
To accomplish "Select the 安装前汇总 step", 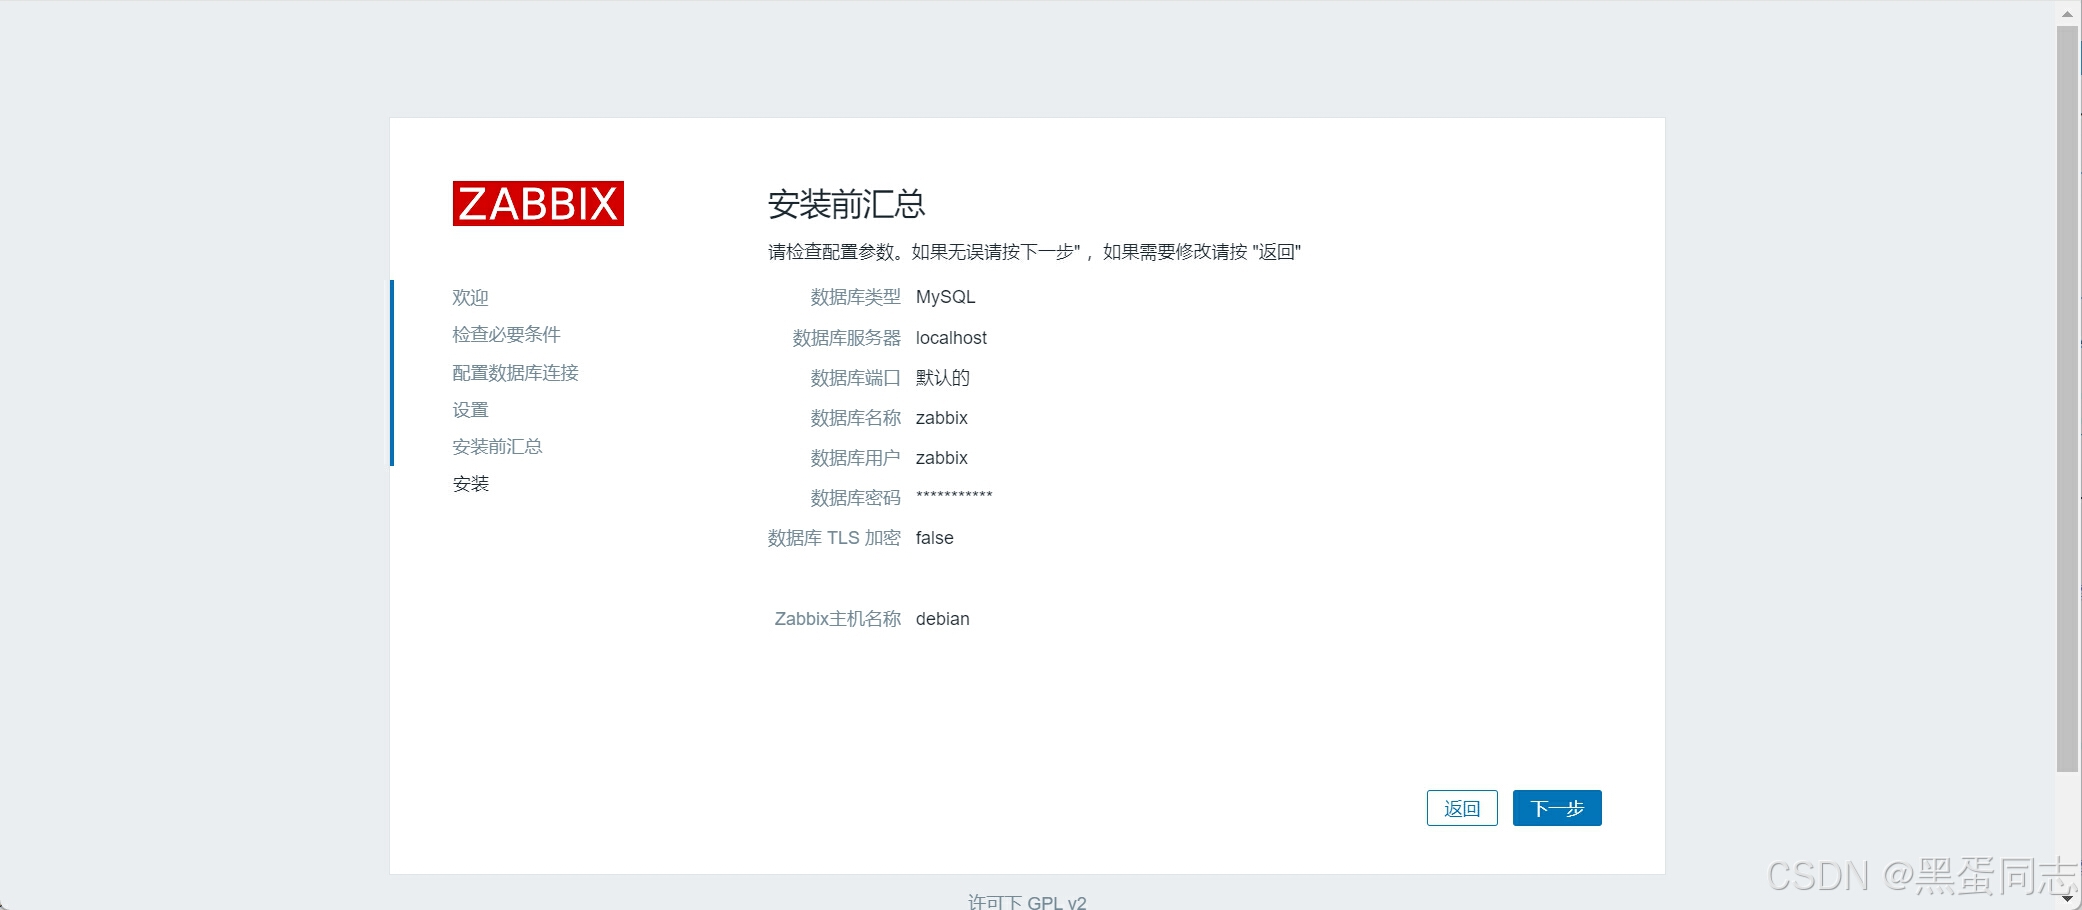I will [497, 446].
